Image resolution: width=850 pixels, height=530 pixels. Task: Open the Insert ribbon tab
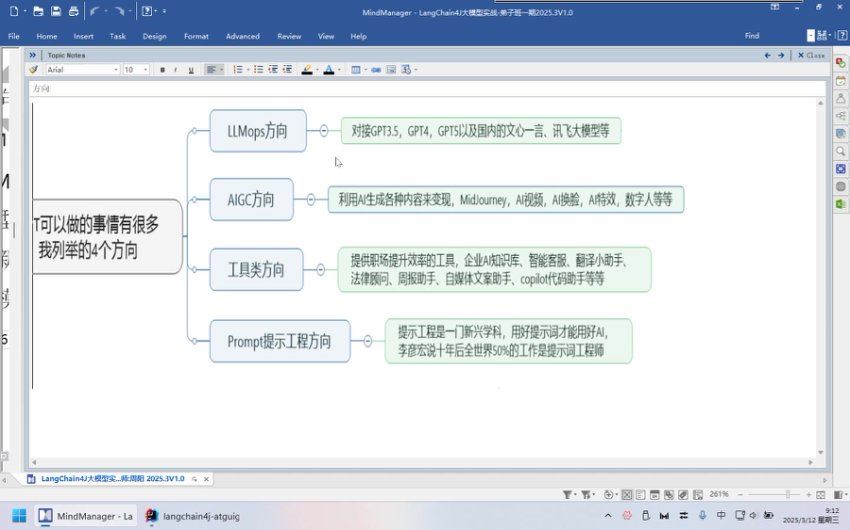point(82,36)
